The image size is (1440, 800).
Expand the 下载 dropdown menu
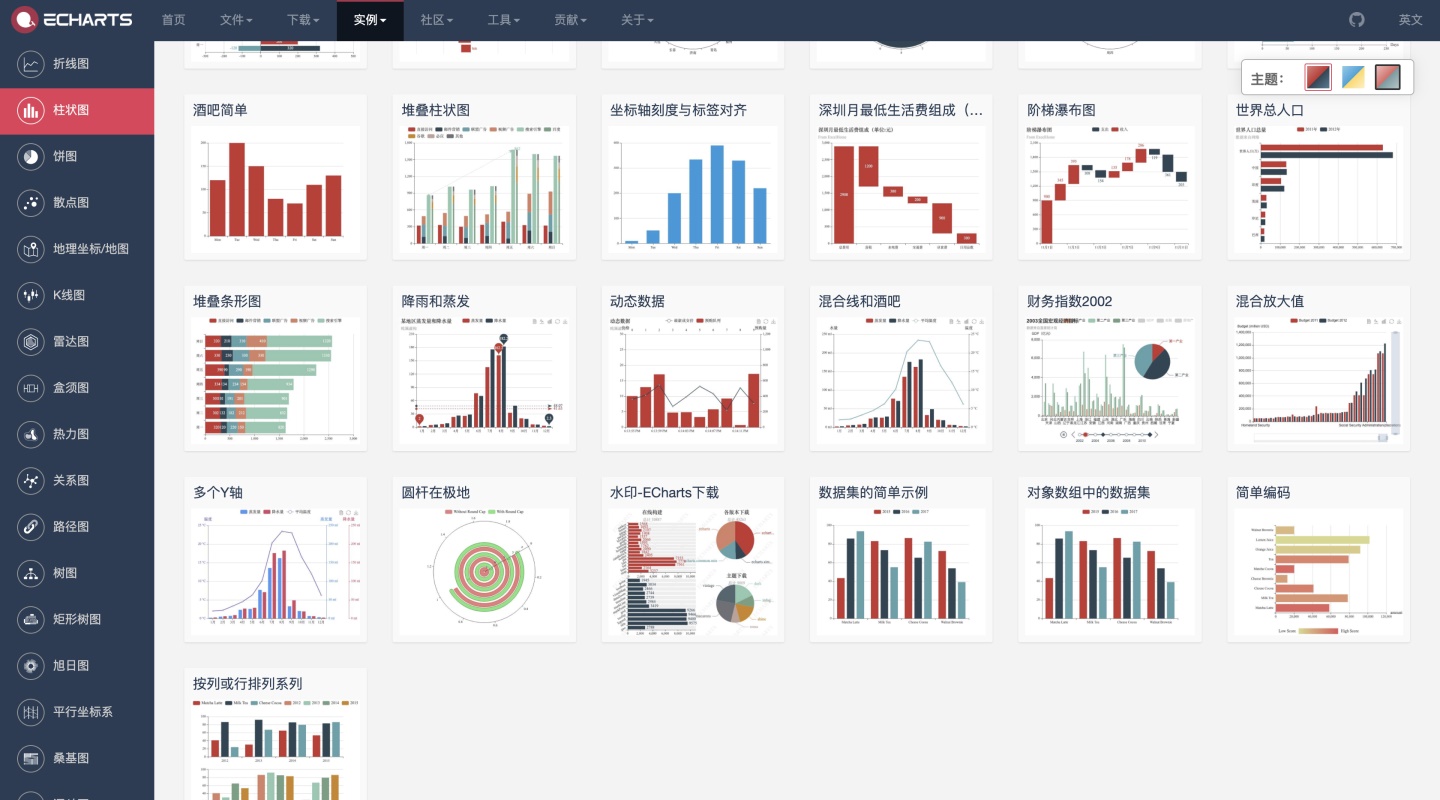303,20
